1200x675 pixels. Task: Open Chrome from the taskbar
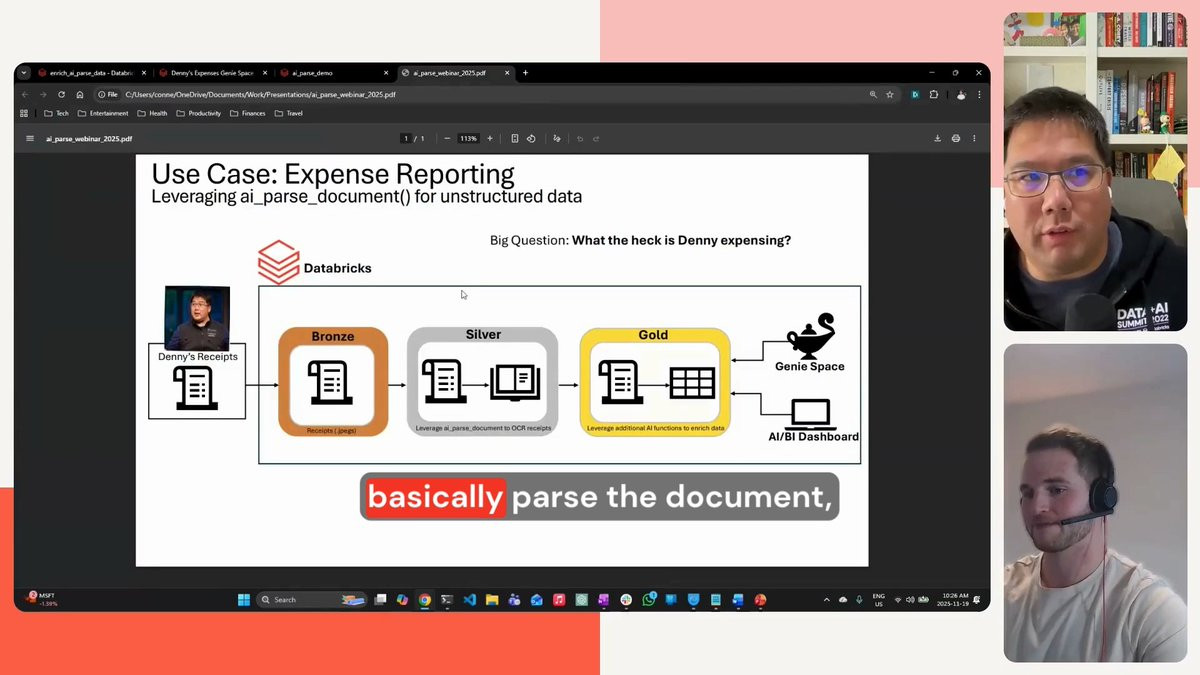tap(425, 600)
